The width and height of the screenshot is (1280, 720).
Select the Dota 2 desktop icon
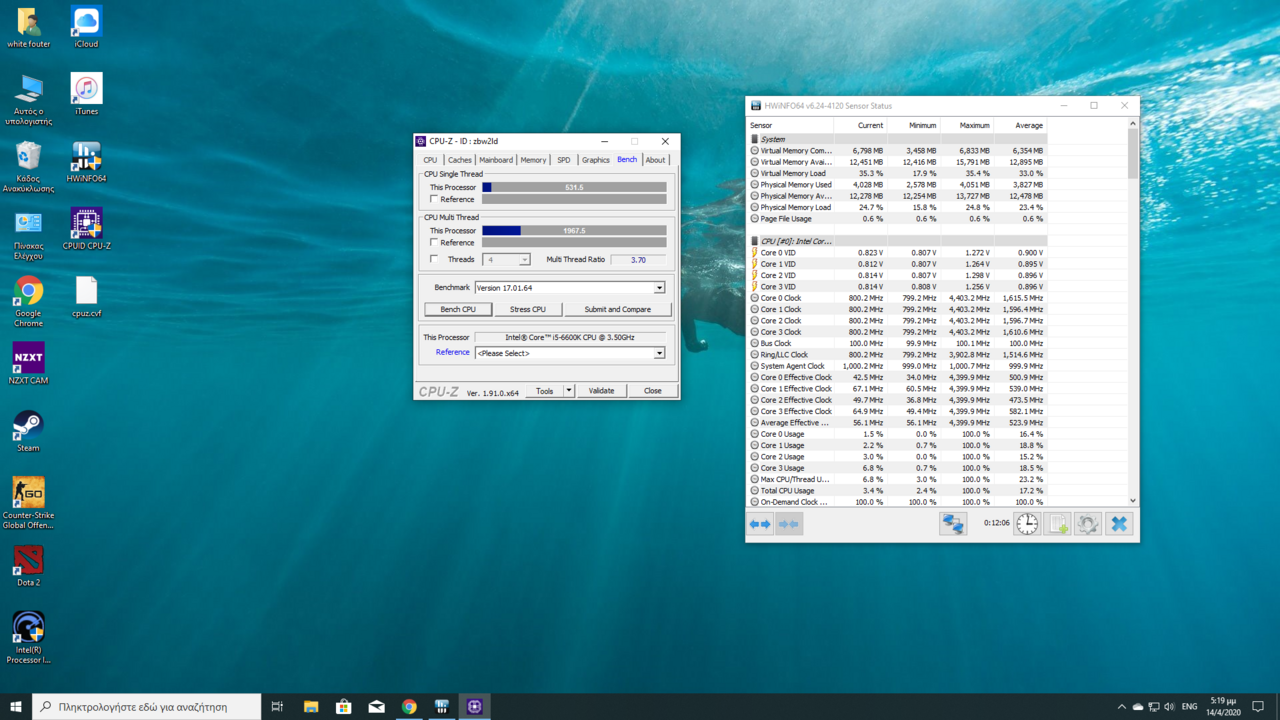click(28, 566)
